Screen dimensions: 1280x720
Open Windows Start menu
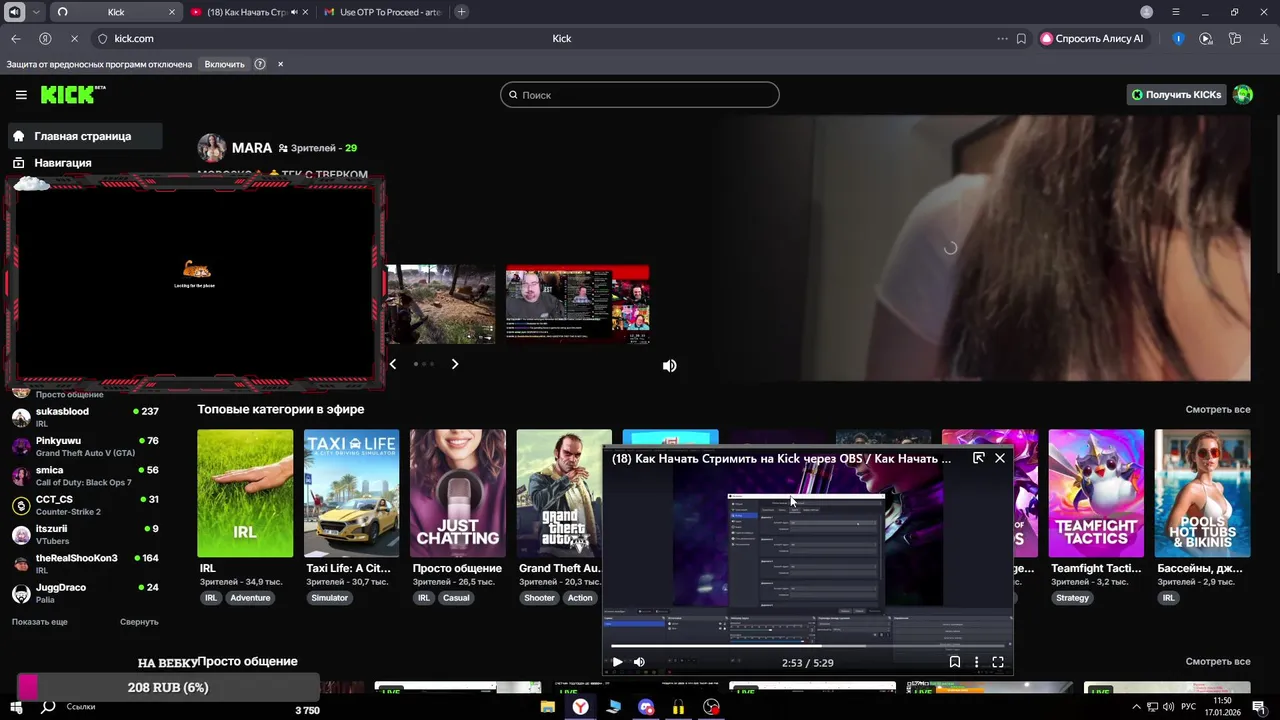coord(18,707)
